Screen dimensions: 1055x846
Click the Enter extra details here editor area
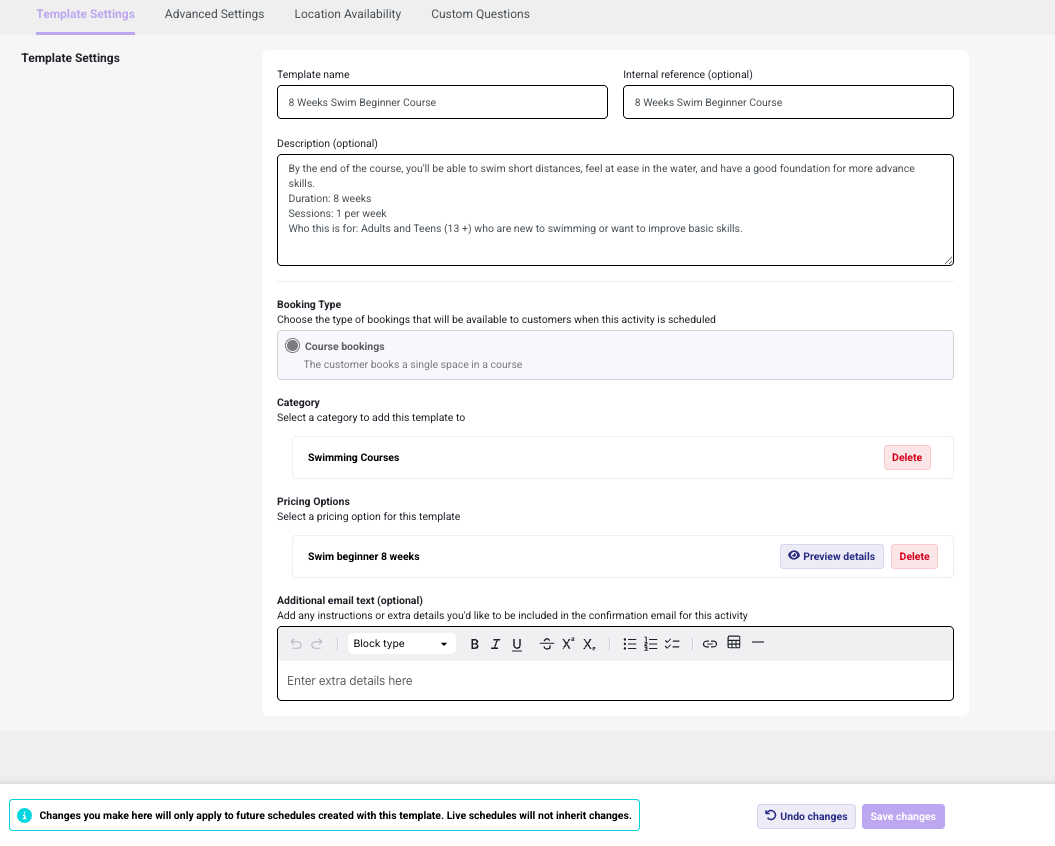tap(615, 680)
